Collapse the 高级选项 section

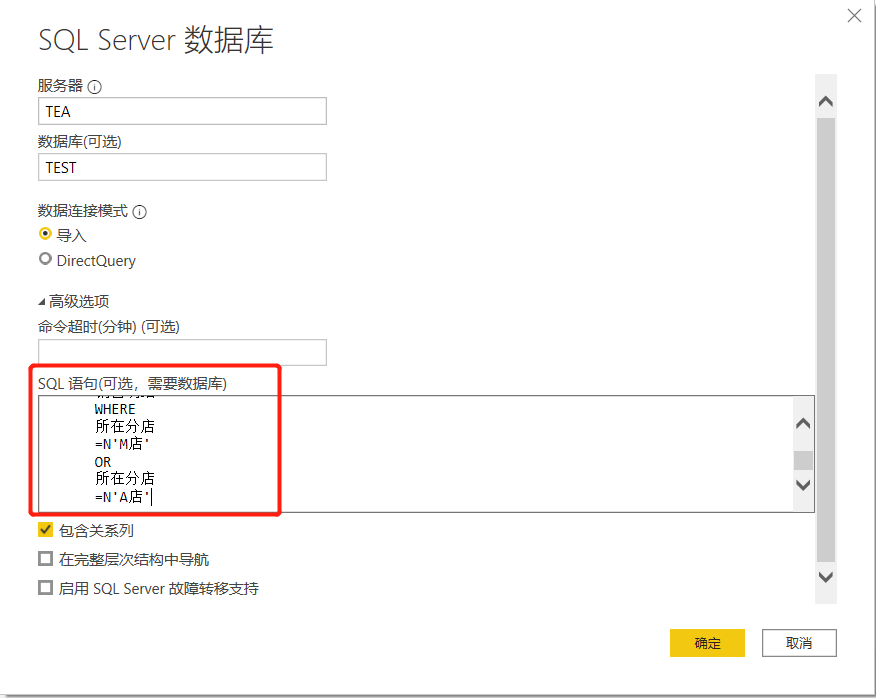coord(41,302)
